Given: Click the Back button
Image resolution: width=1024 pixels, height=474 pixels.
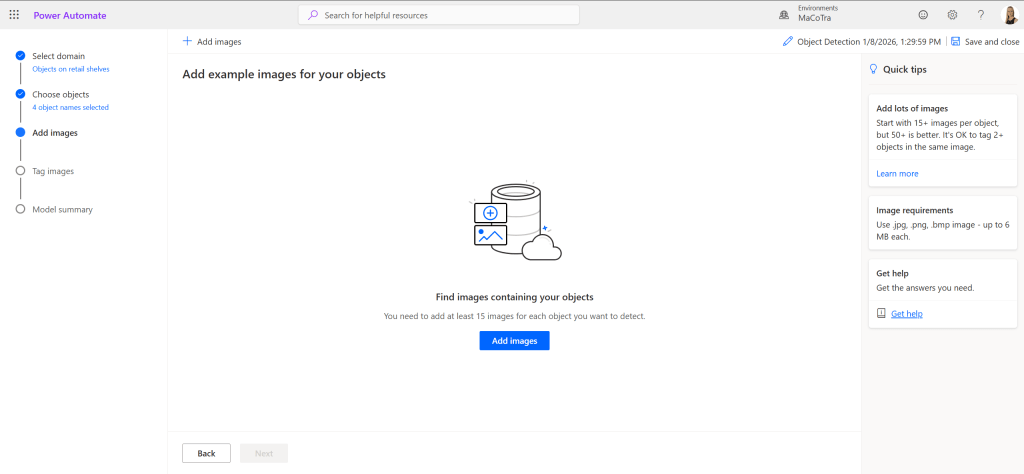Looking at the screenshot, I should [x=206, y=453].
